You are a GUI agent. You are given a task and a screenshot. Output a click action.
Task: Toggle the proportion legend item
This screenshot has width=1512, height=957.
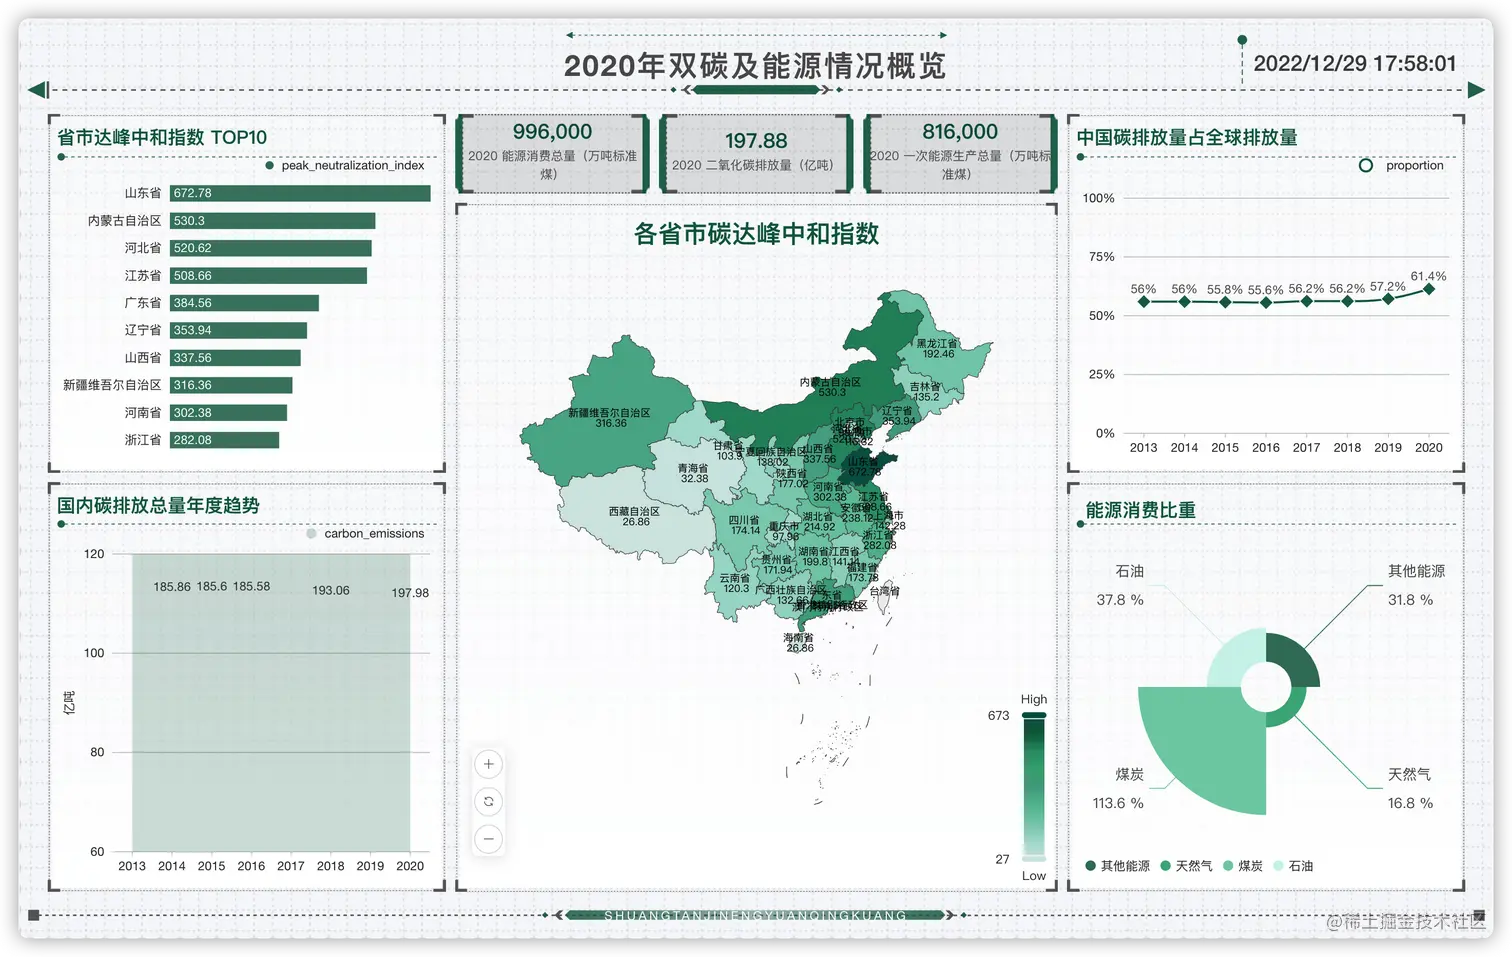coord(1401,165)
